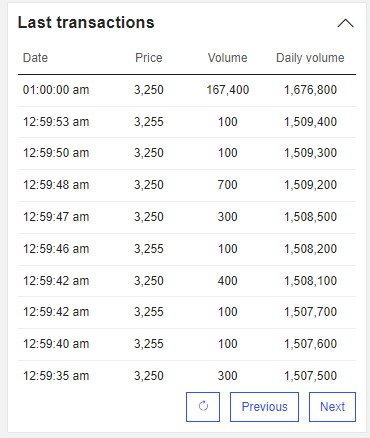Click the Price column header
This screenshot has height=438, width=370.
point(149,58)
